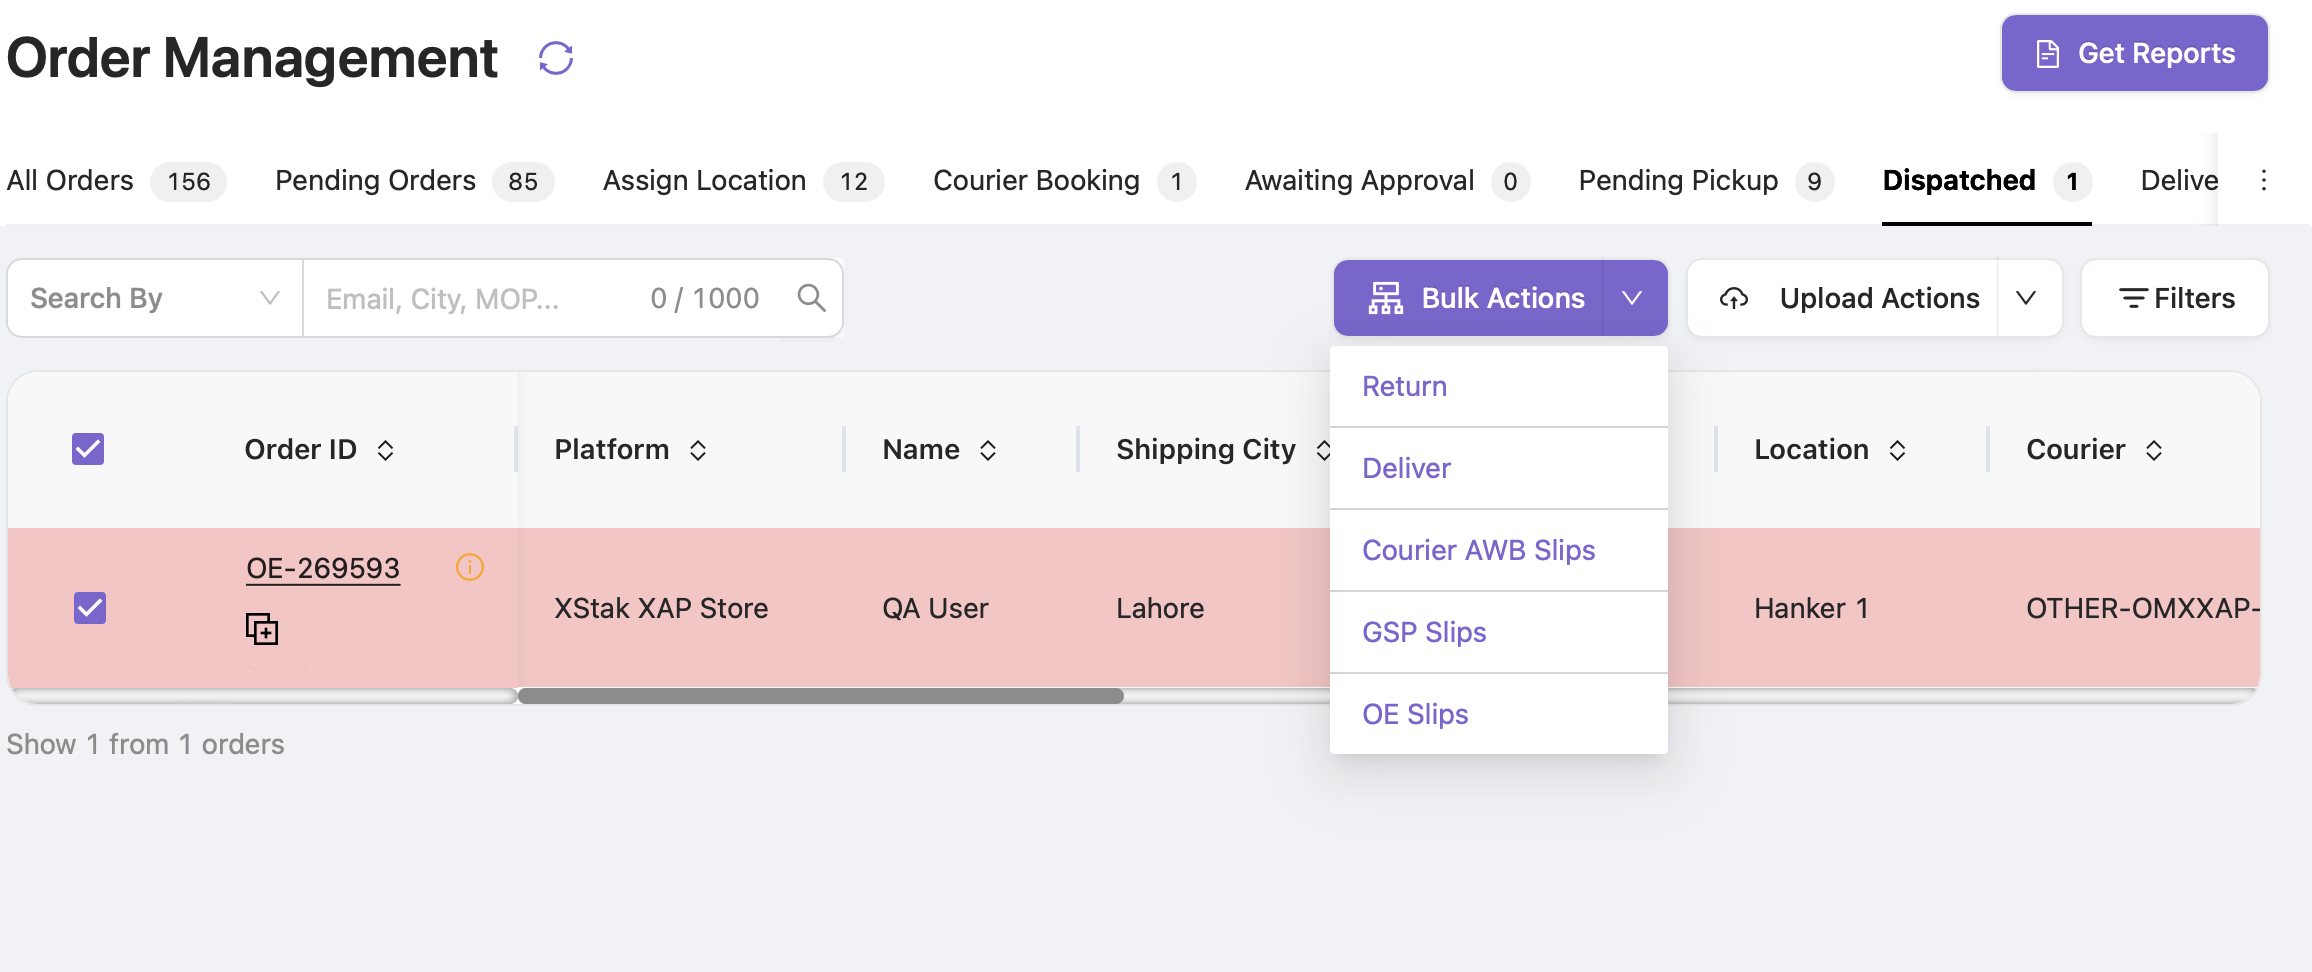Open the info icon beside OE-269593
The image size is (2312, 972).
[x=470, y=567]
